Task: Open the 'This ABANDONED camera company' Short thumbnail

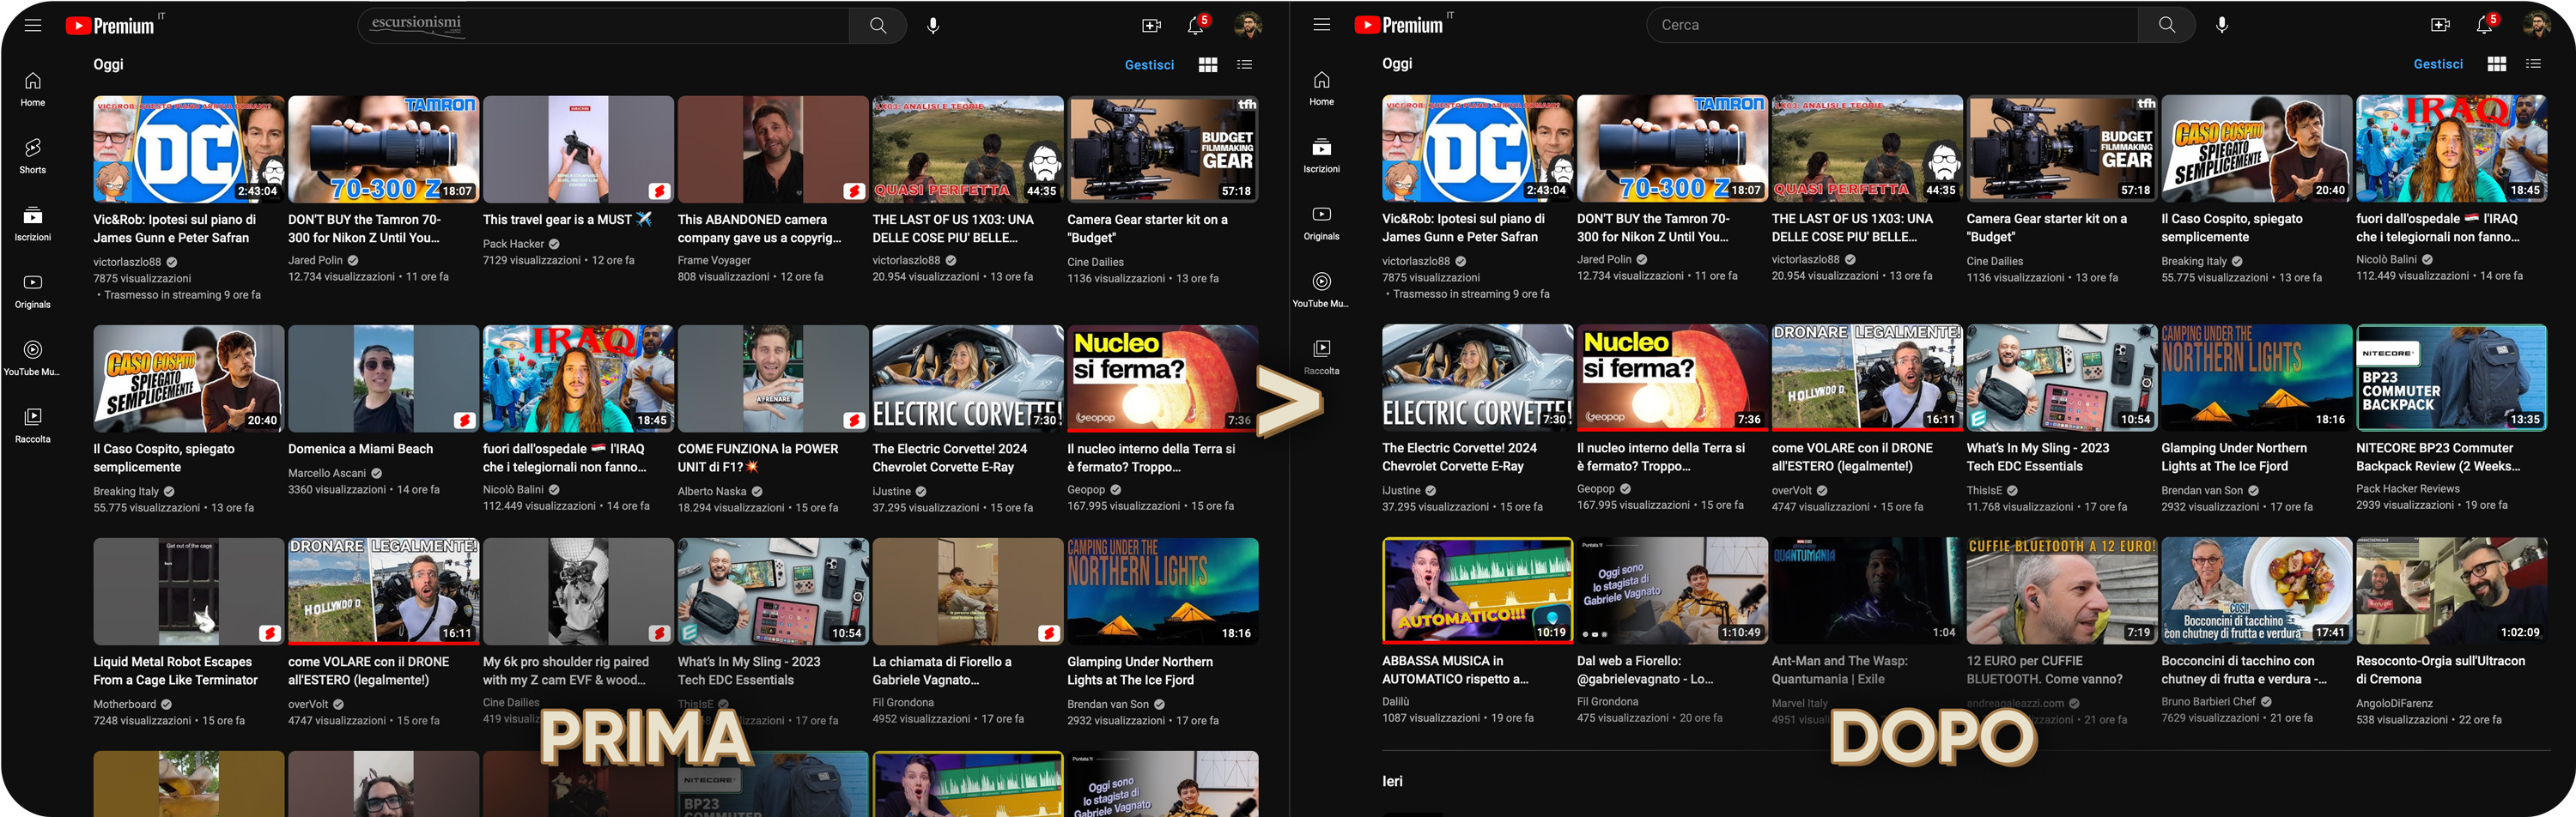Action: (773, 150)
